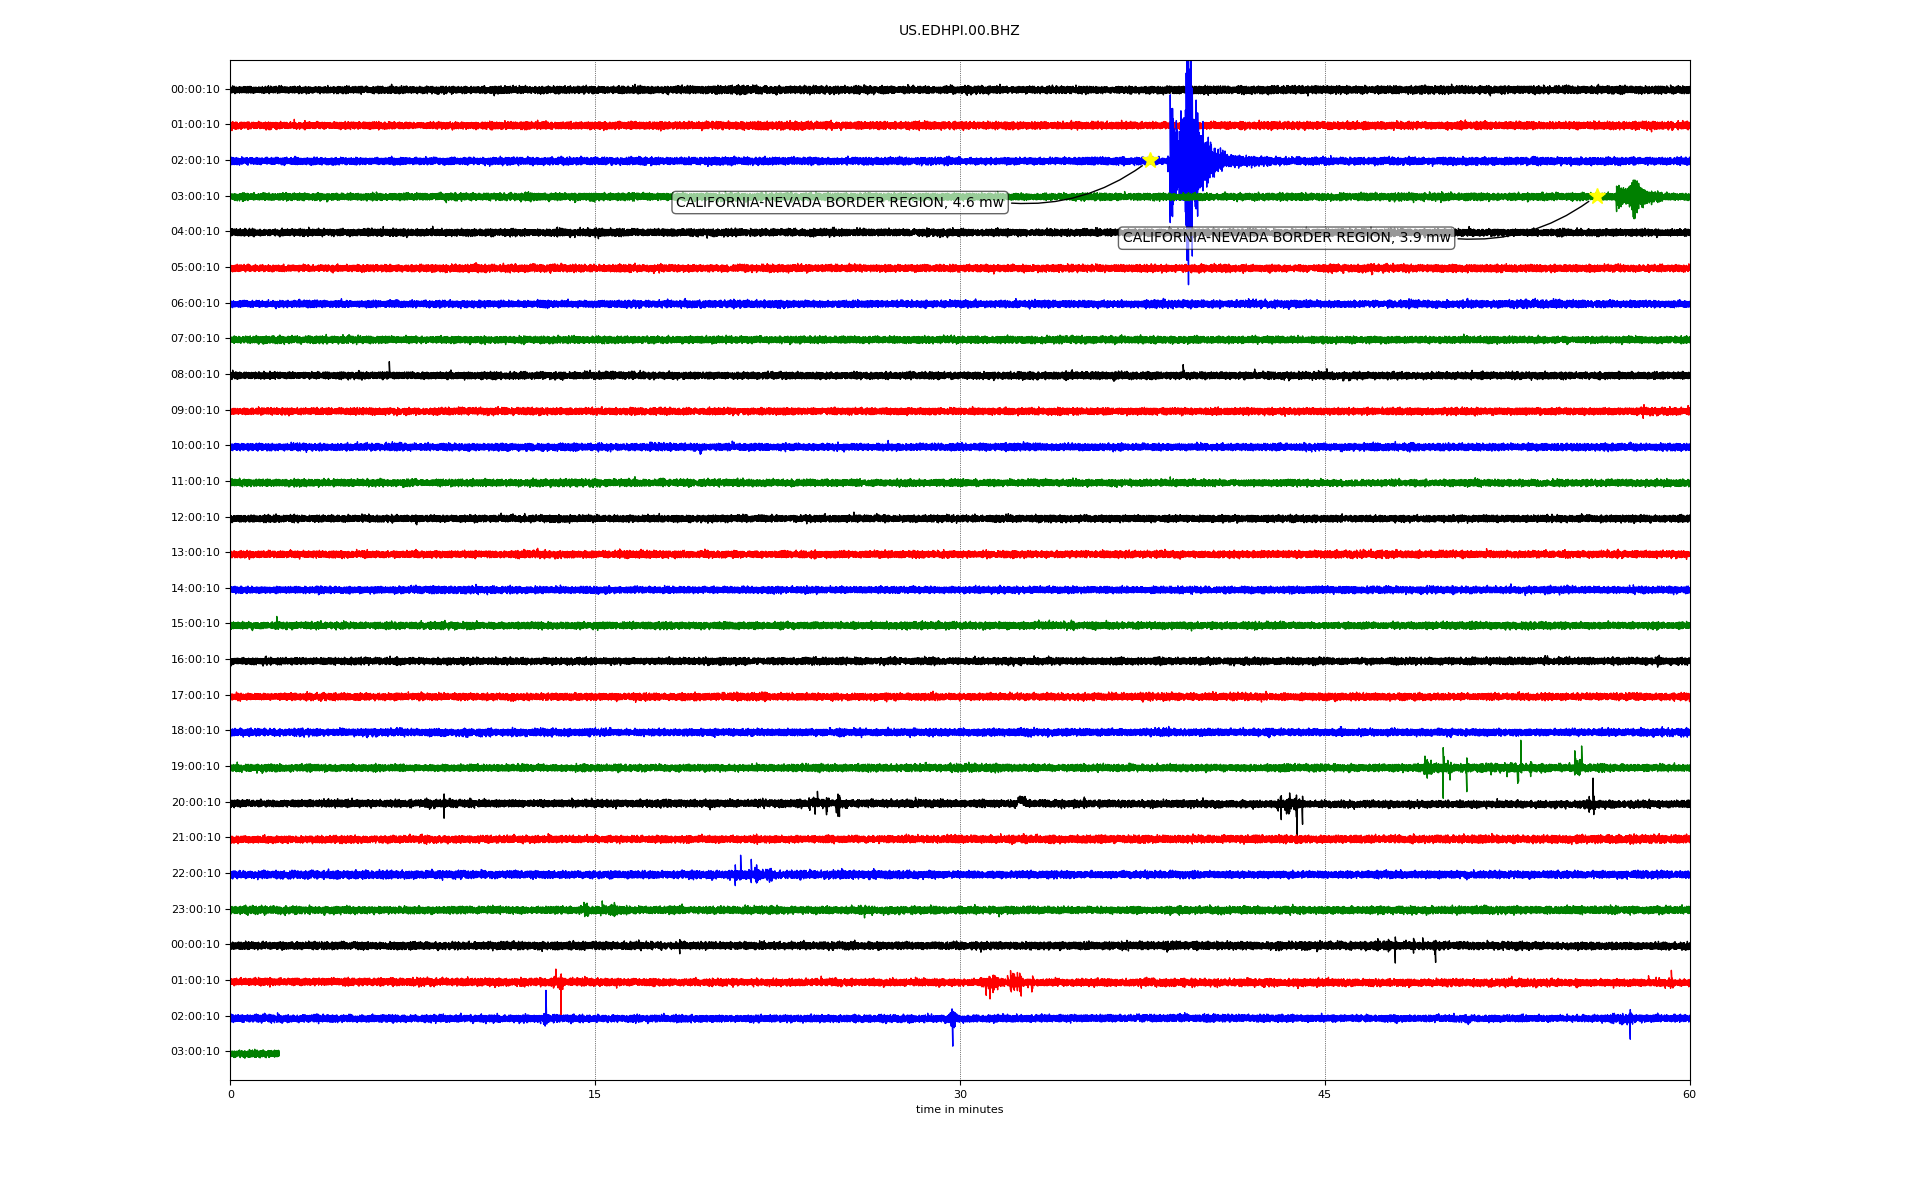Pick the 16:00:10 time label
Viewport: 1920px width, 1200px height.
pos(195,660)
